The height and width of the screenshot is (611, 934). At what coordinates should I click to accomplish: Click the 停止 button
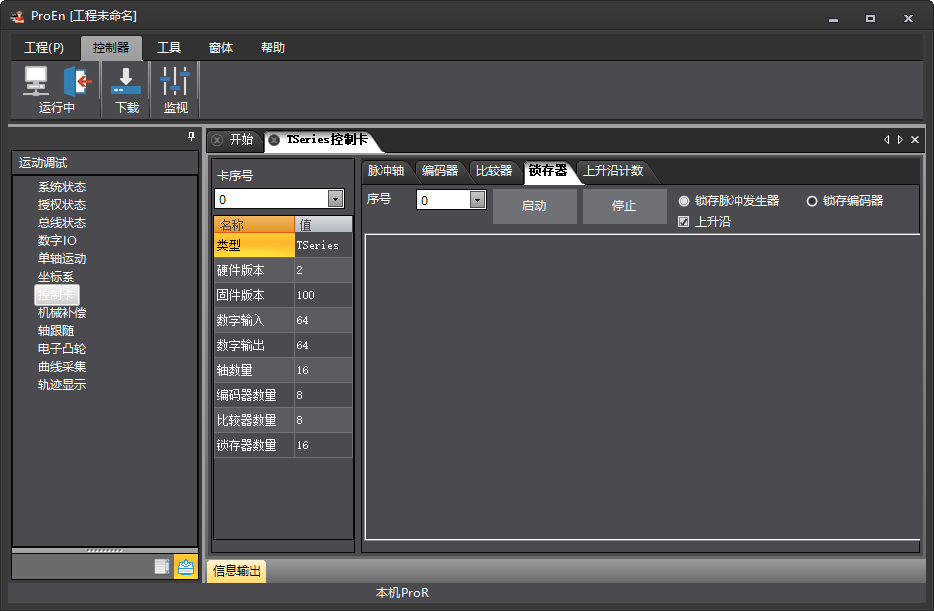tap(624, 206)
